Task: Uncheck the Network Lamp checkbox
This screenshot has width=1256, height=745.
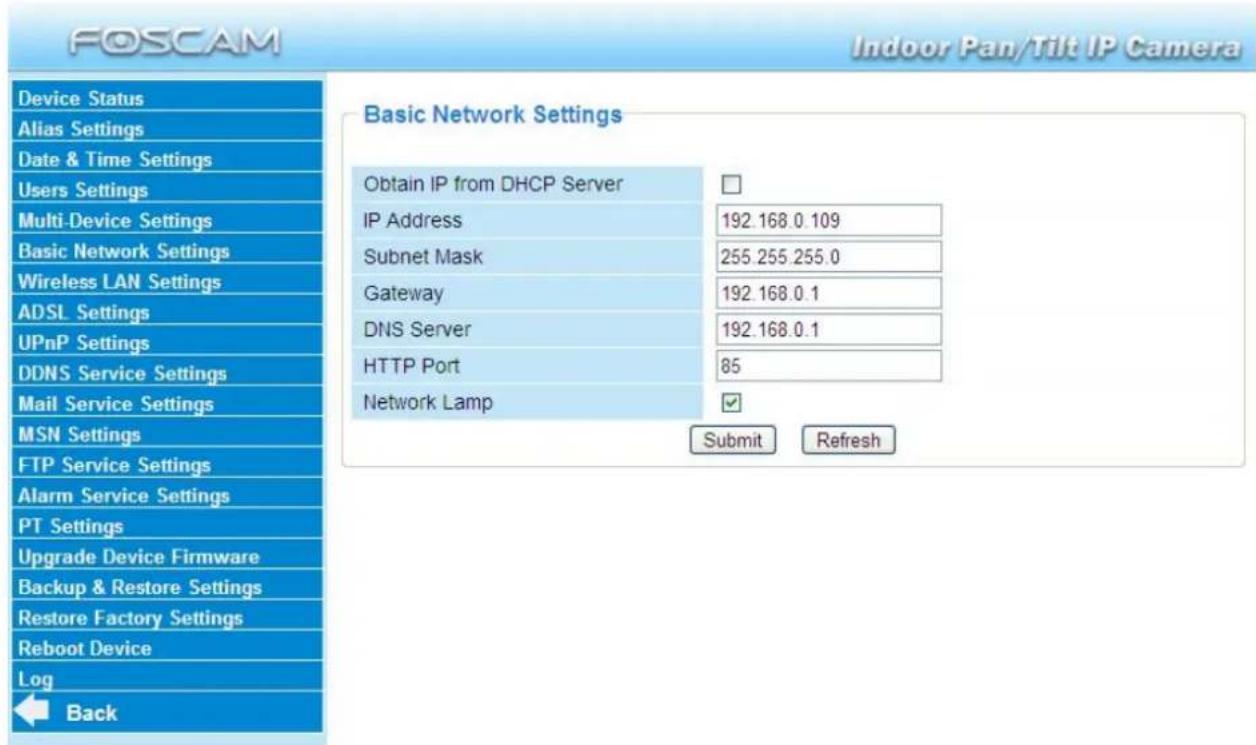Action: (731, 402)
